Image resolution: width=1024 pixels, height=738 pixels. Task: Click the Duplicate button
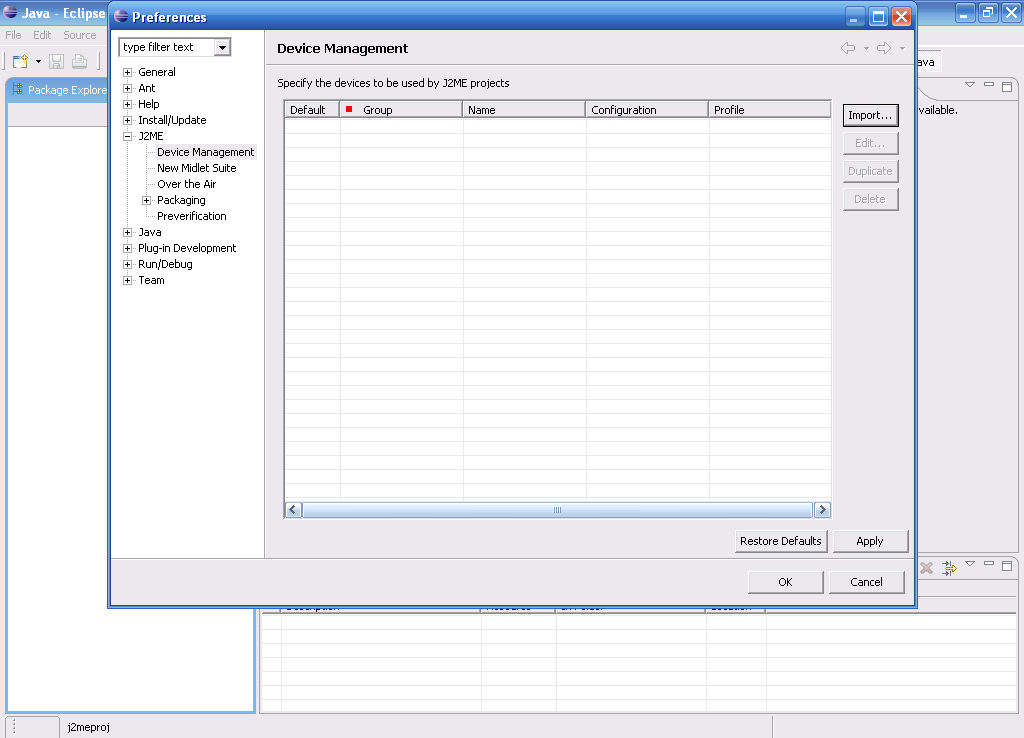coord(871,171)
